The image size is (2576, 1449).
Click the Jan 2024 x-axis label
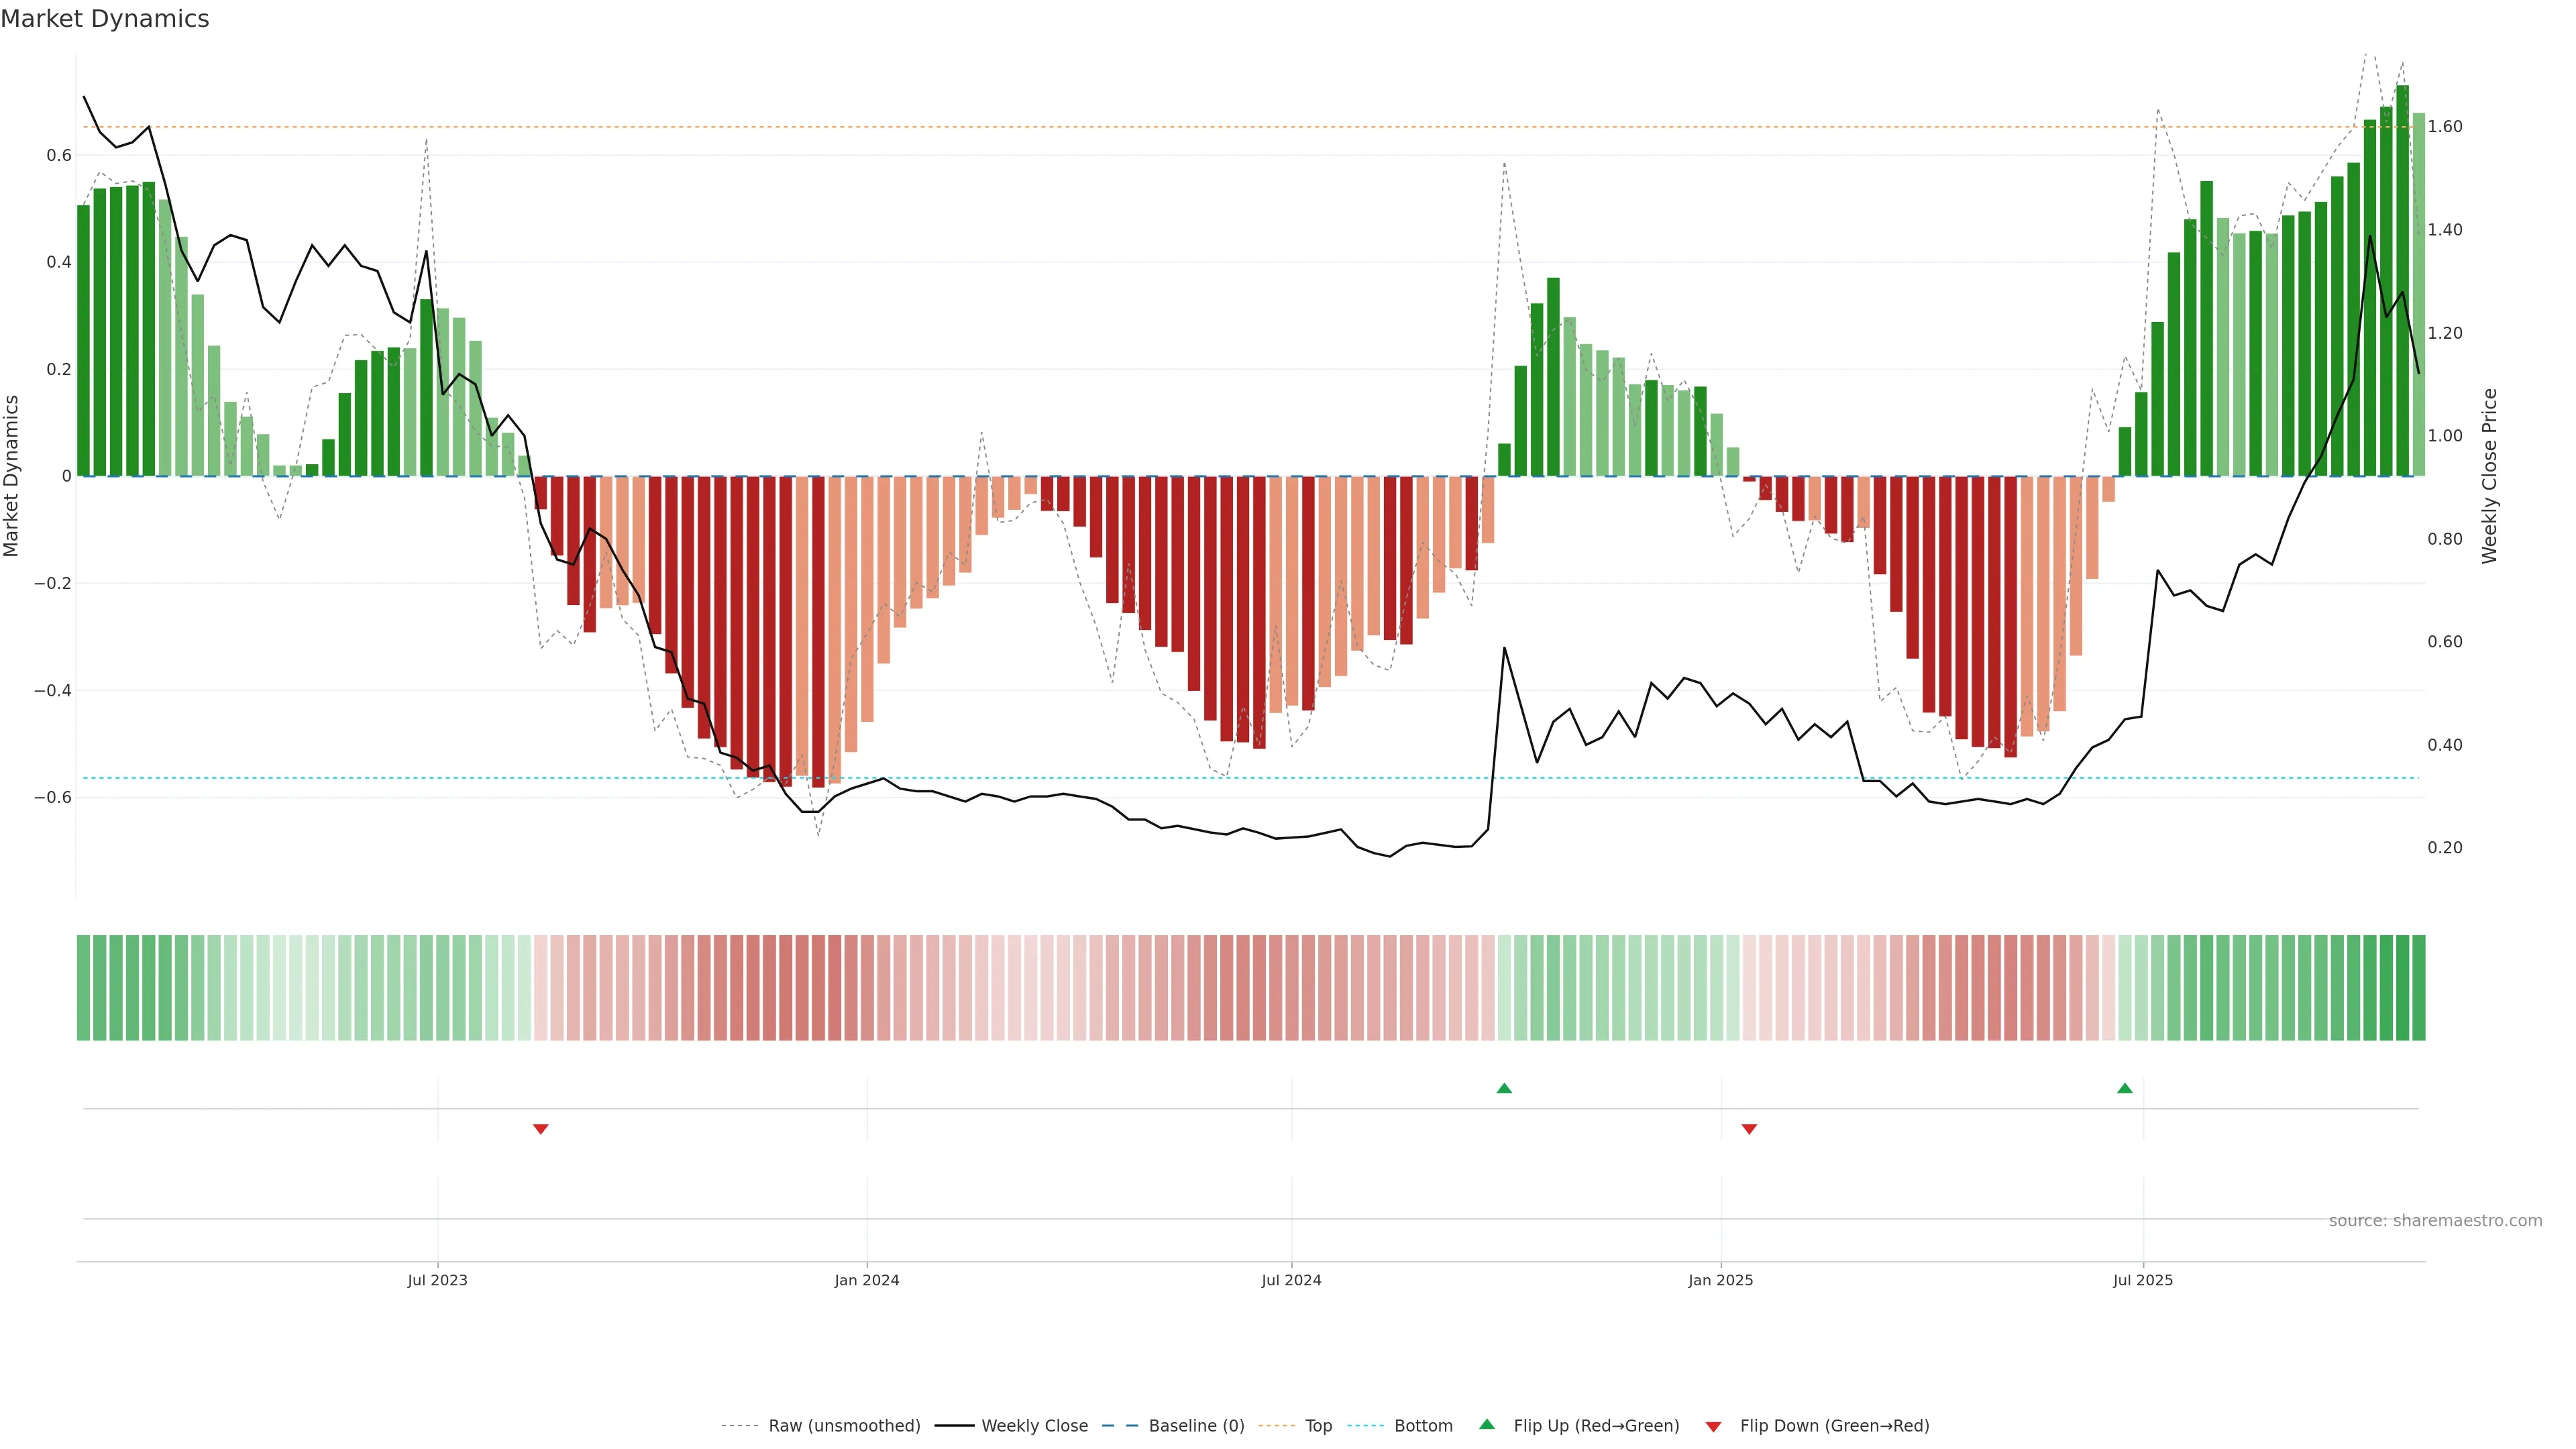coord(867,1280)
